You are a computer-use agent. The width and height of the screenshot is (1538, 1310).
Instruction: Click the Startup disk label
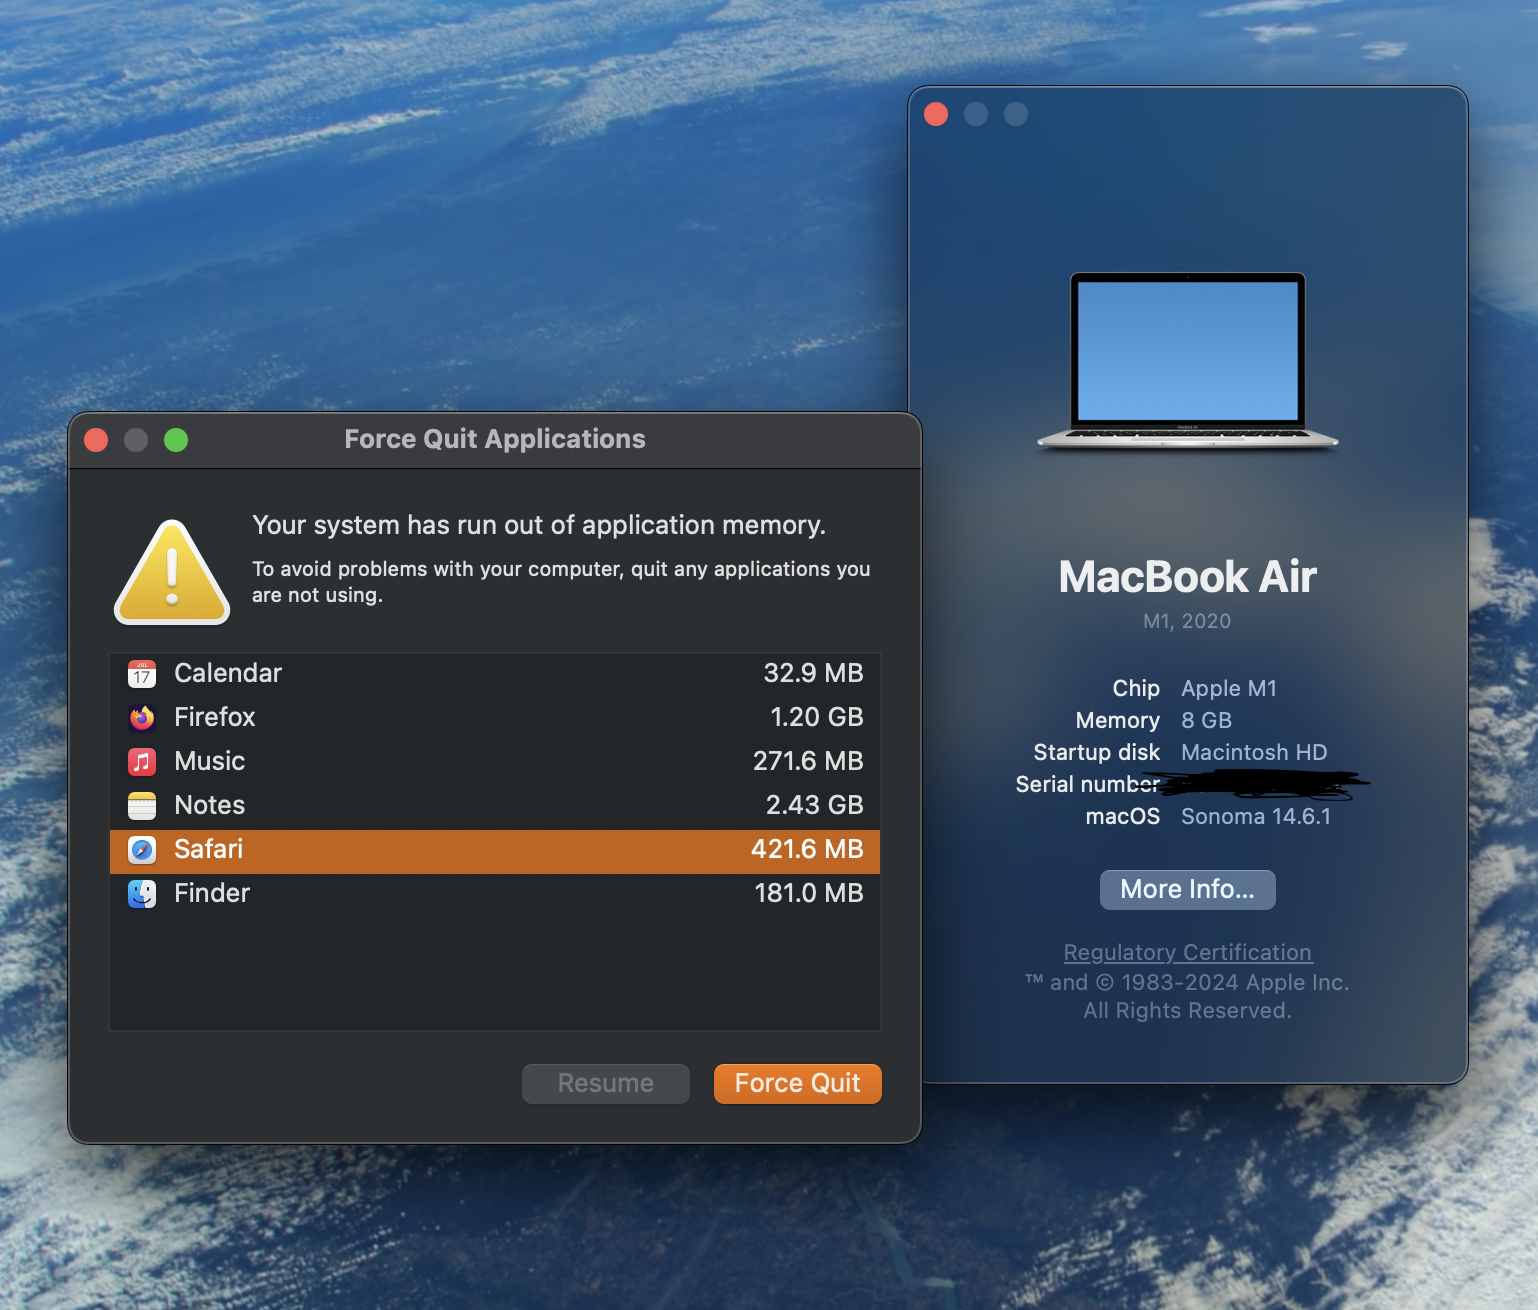[x=1097, y=753]
